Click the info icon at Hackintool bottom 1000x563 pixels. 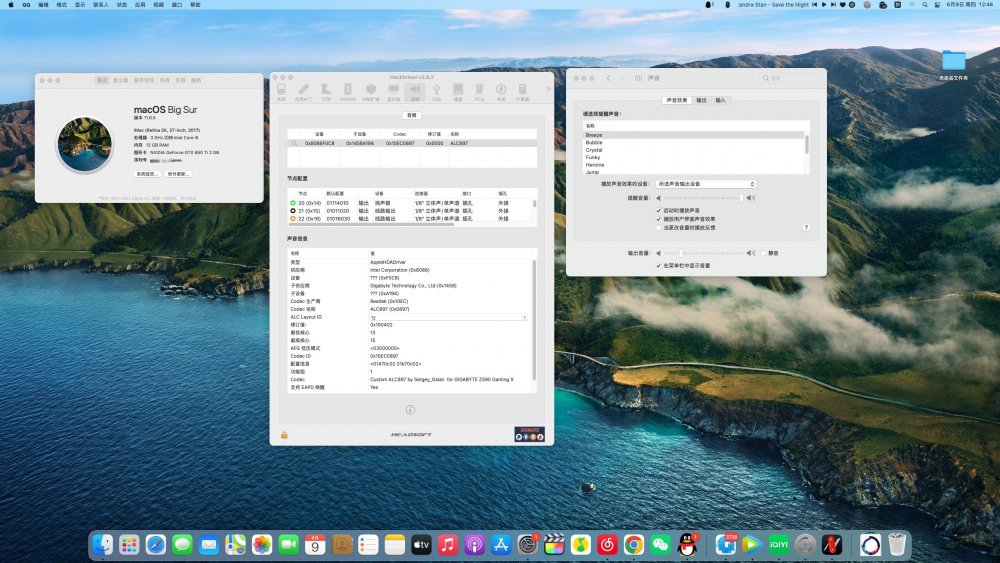pos(411,409)
